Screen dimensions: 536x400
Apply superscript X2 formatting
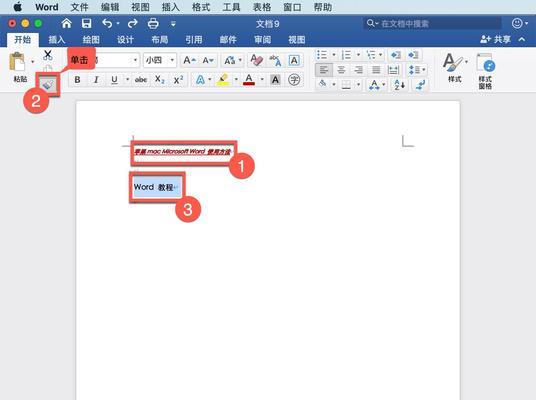pos(178,80)
